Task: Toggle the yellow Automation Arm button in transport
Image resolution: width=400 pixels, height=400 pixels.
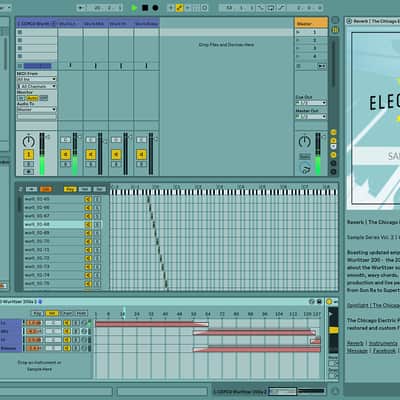Action: [x=180, y=8]
